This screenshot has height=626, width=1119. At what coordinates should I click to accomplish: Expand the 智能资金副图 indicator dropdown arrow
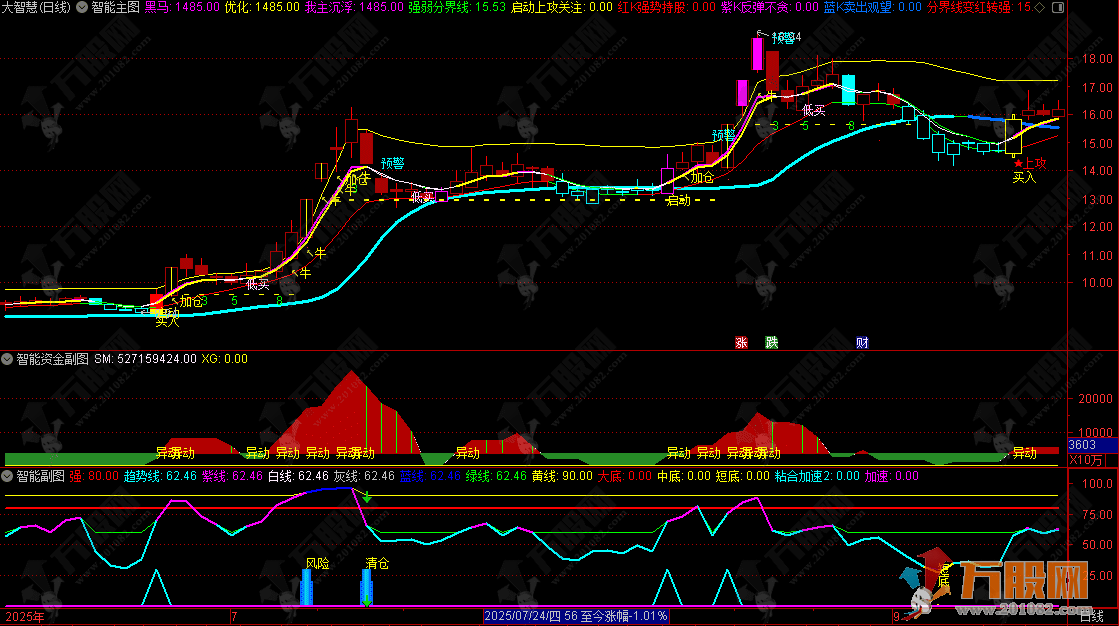click(x=9, y=357)
